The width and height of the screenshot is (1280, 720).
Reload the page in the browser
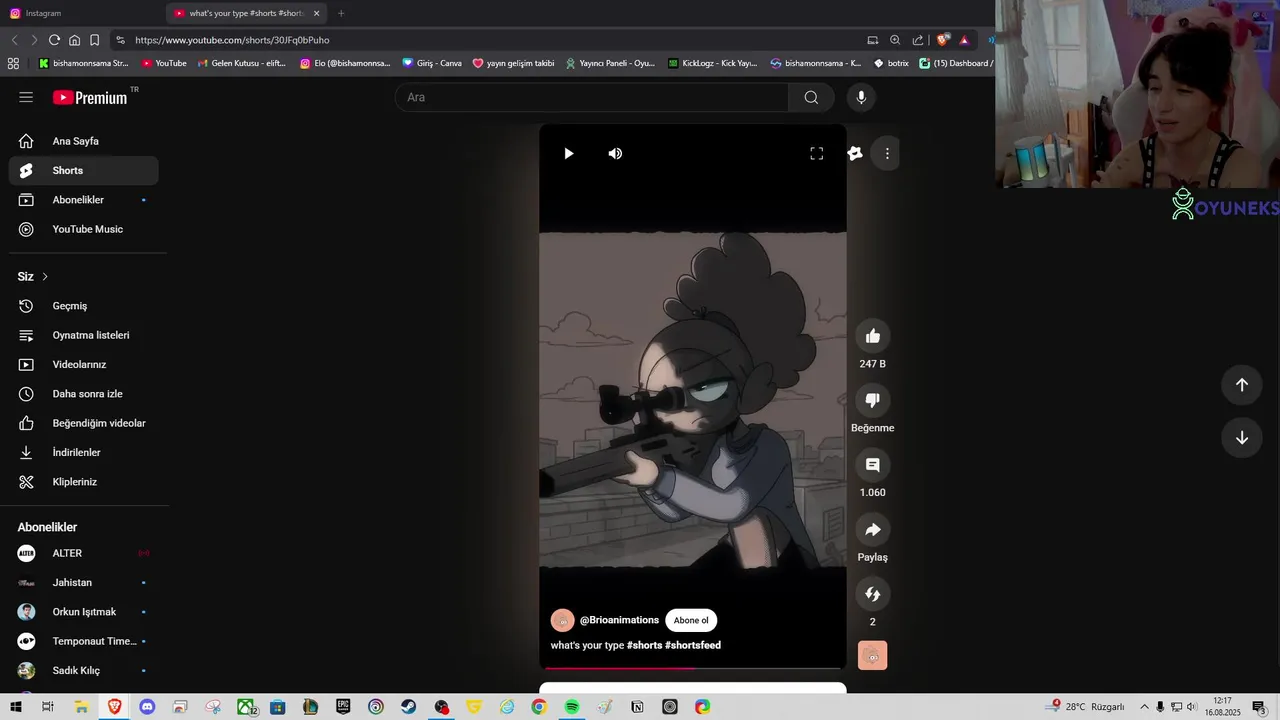pos(54,40)
